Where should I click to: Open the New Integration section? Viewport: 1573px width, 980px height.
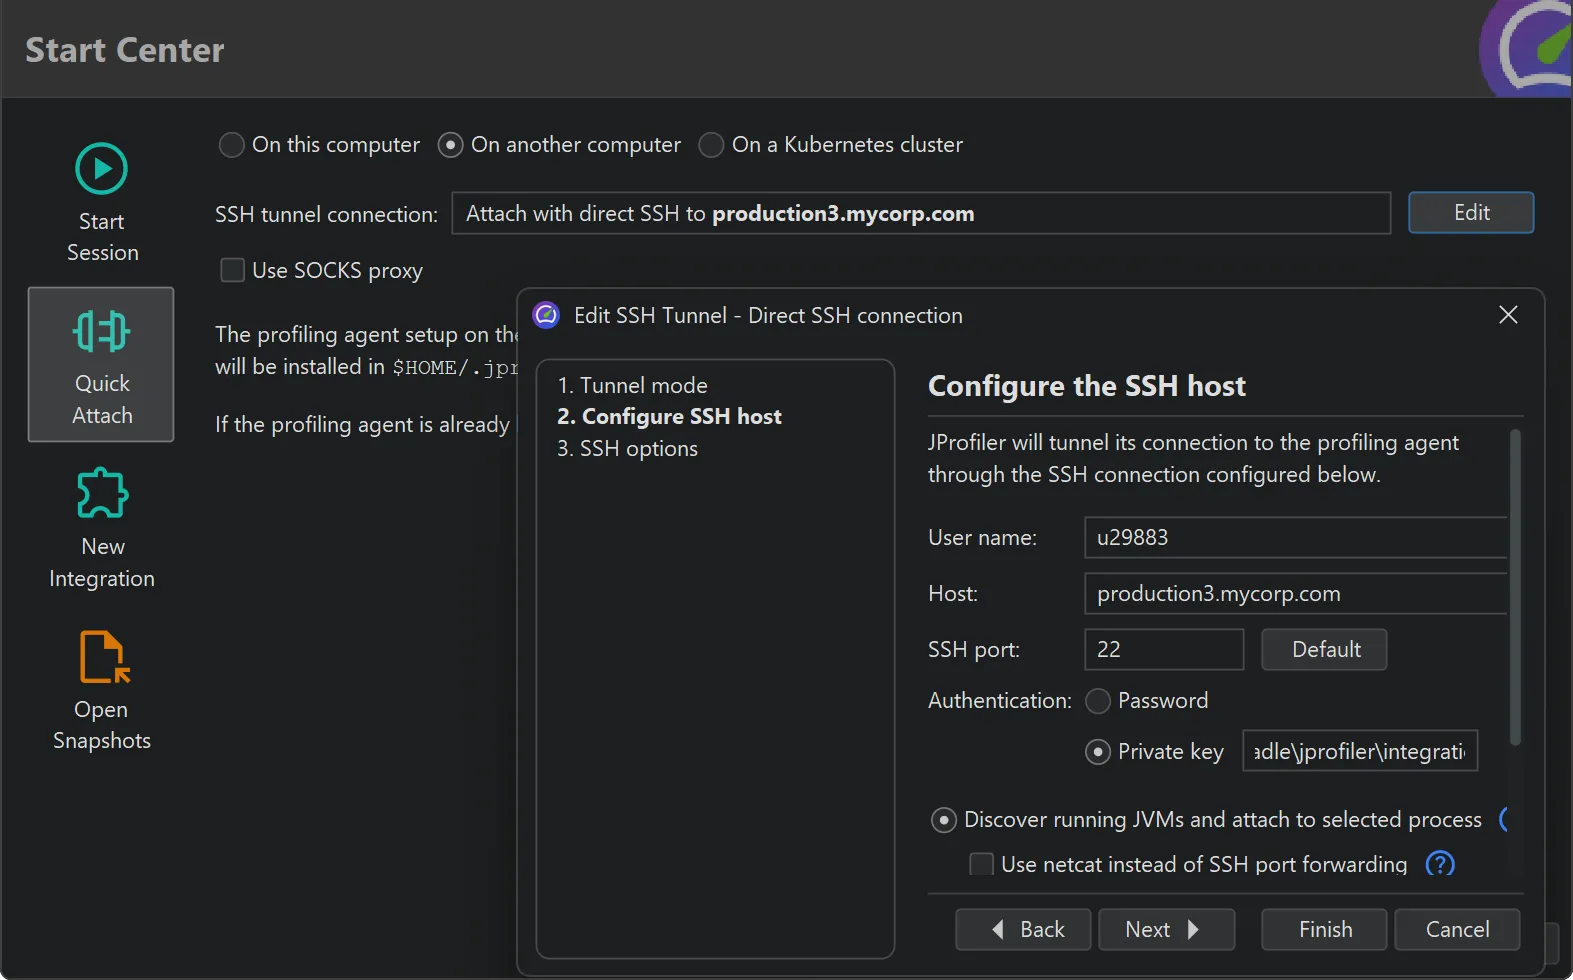tap(102, 529)
